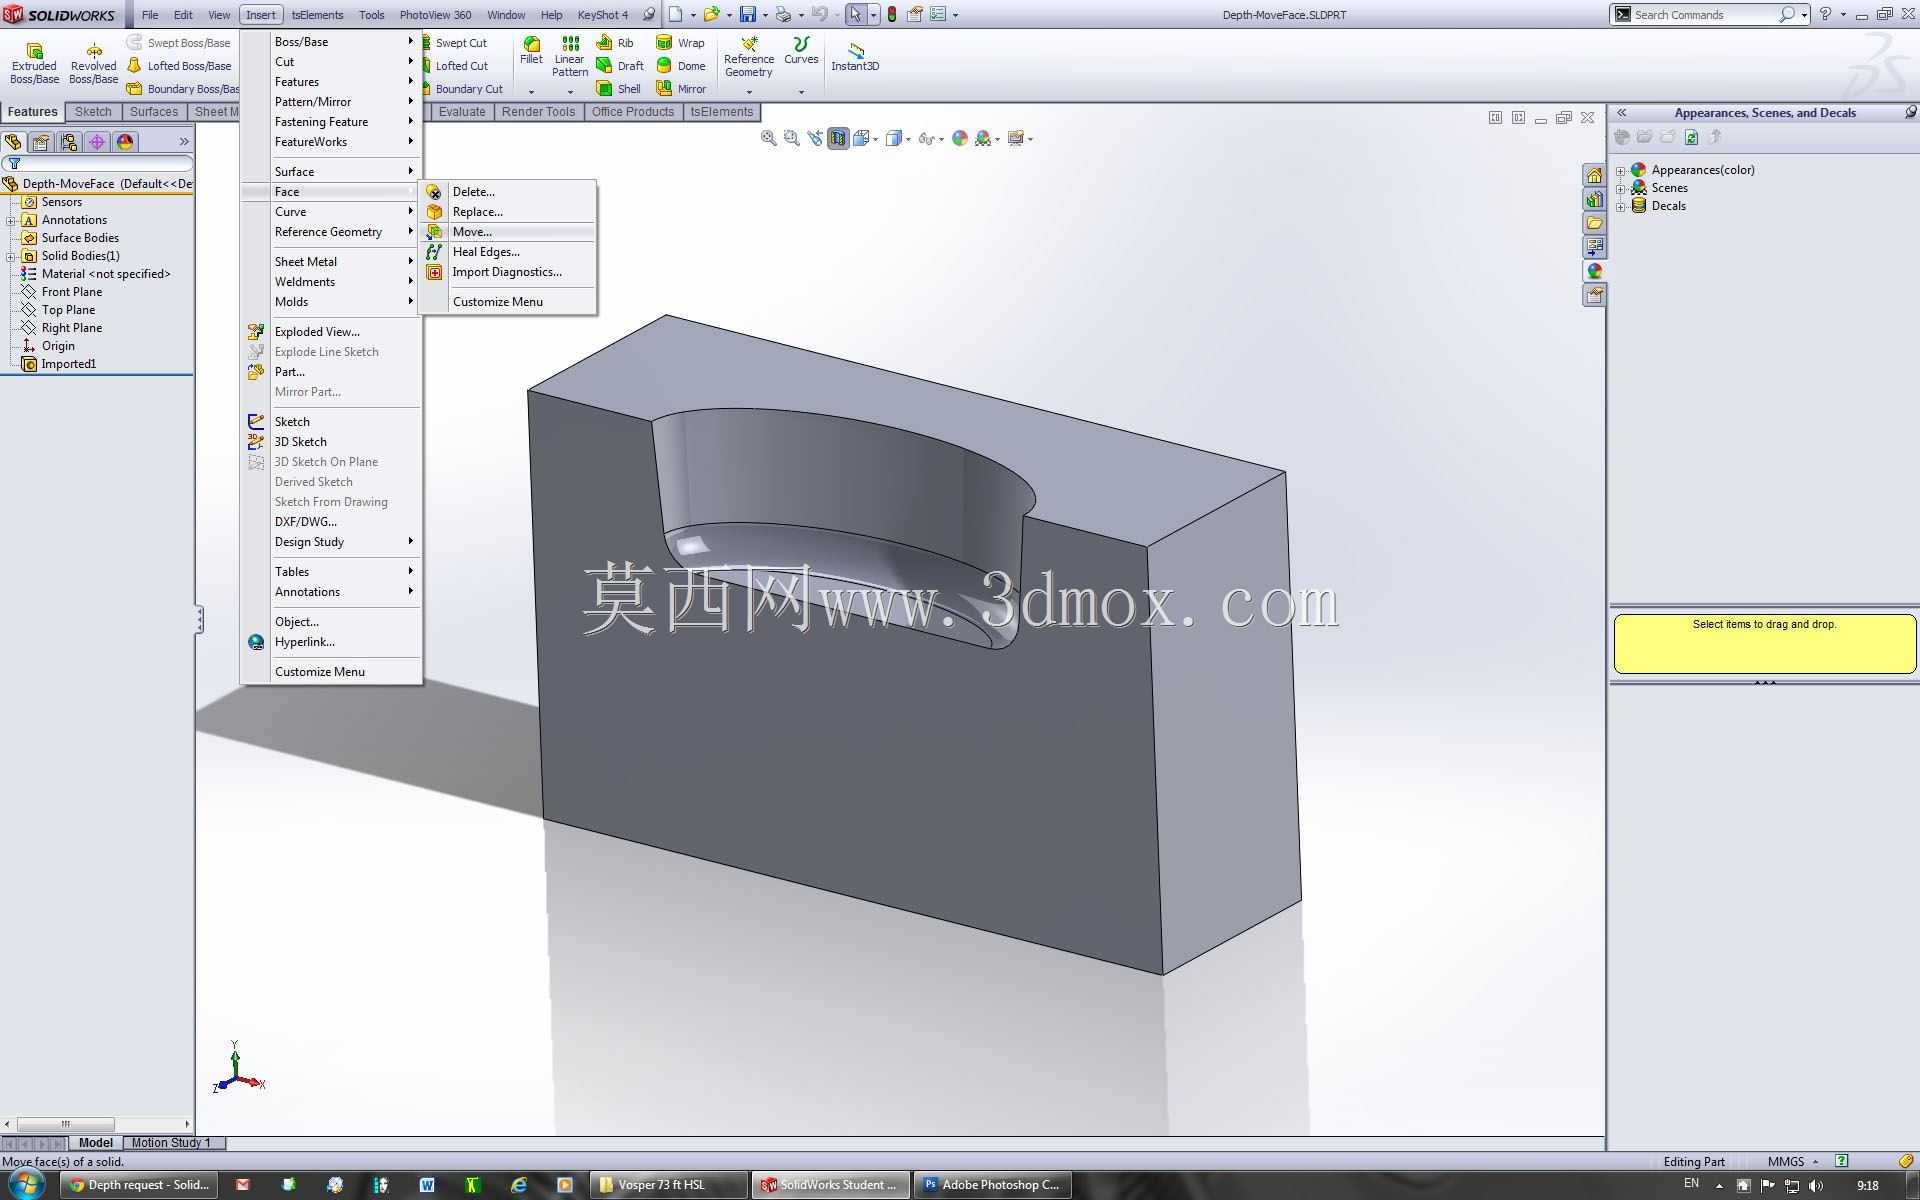Click the Dome feature tool

click(680, 66)
